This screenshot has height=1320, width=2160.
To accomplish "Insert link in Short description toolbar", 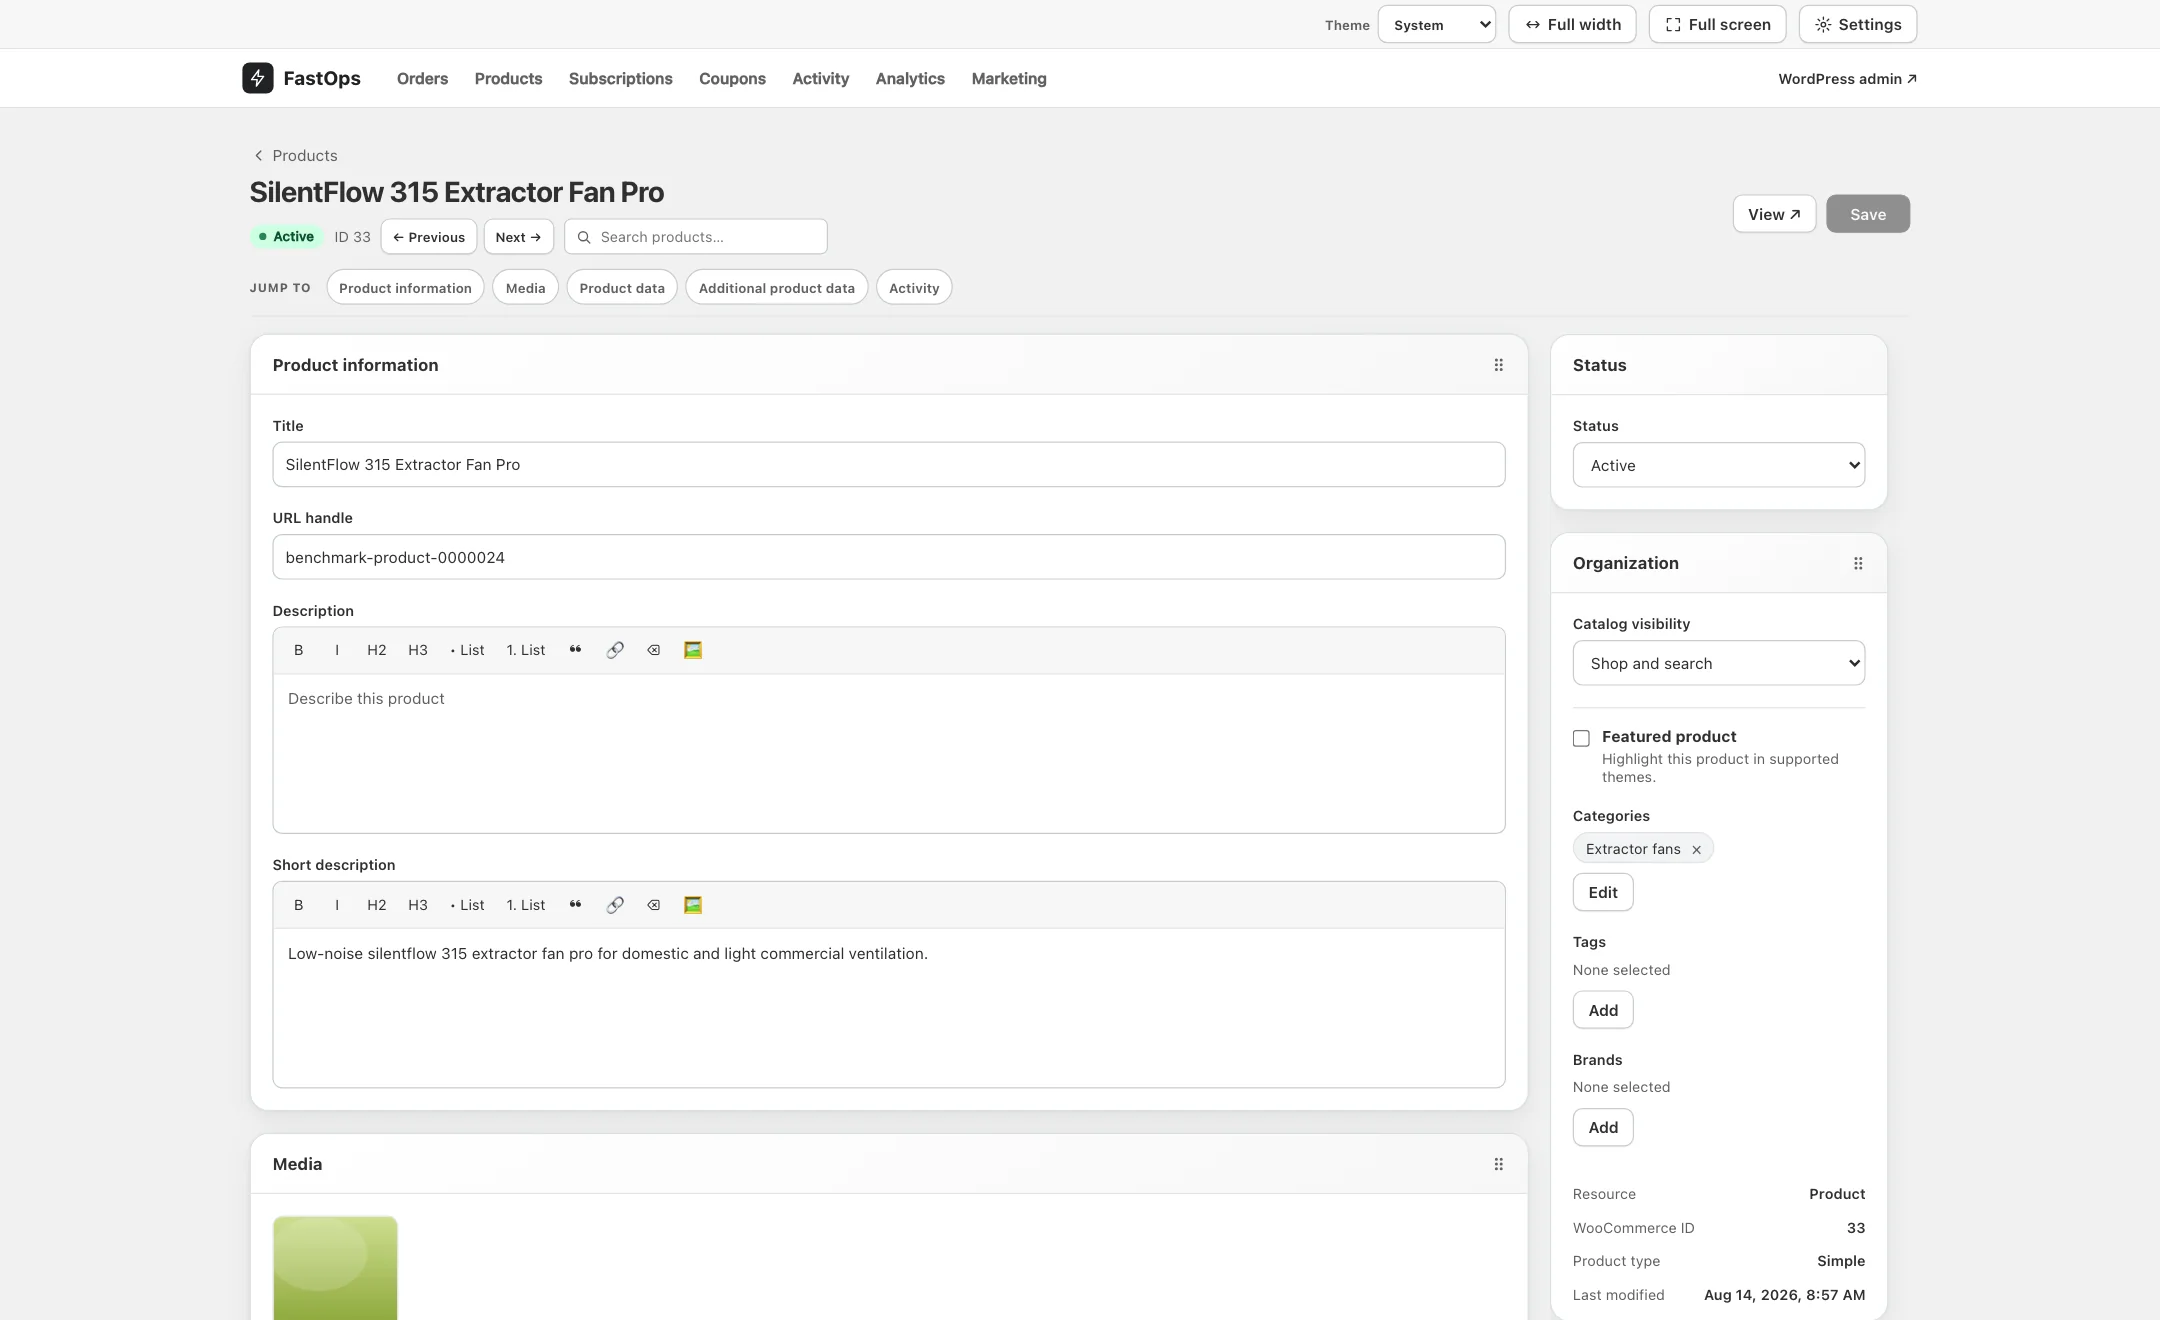I will coord(615,905).
